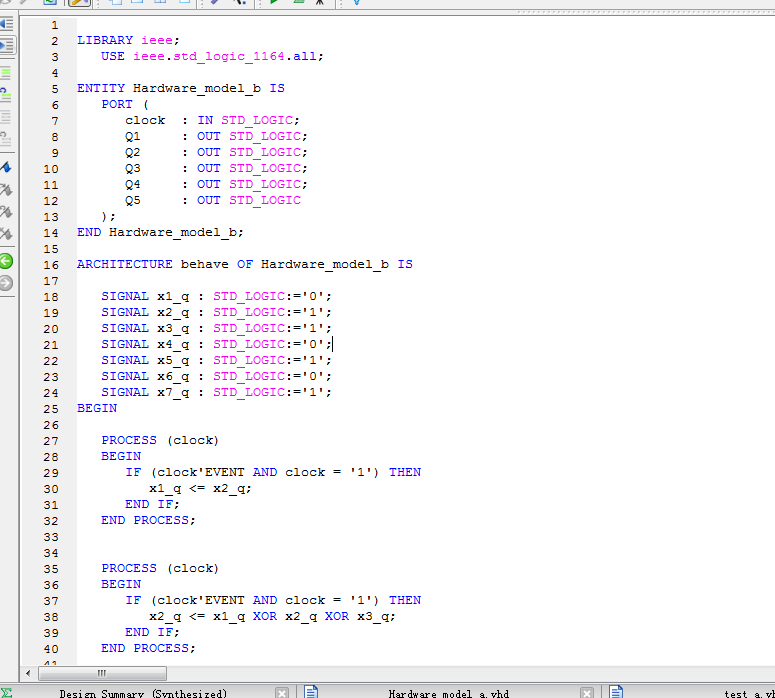Click the clear bookmarks icon above green arrow
775x698 pixels.
coord(6,234)
